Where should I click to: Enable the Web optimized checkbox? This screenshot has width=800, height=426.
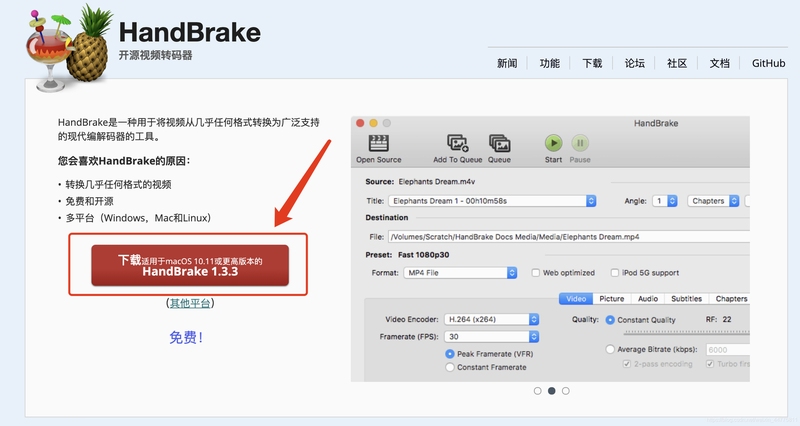click(536, 273)
